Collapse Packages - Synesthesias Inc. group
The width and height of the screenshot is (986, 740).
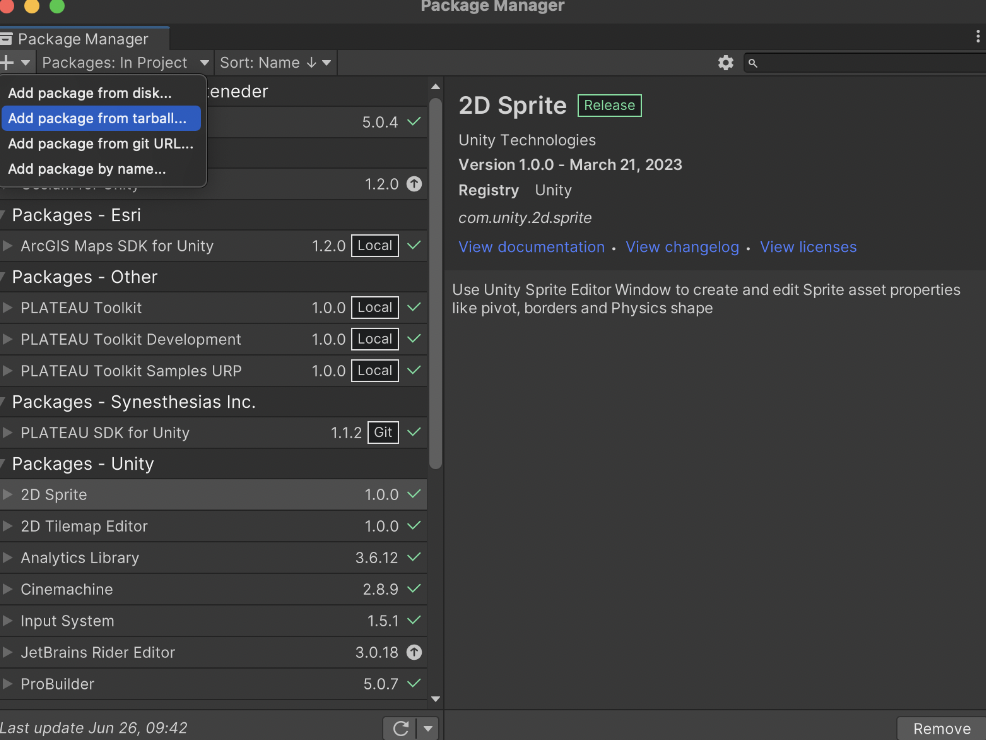point(3,402)
